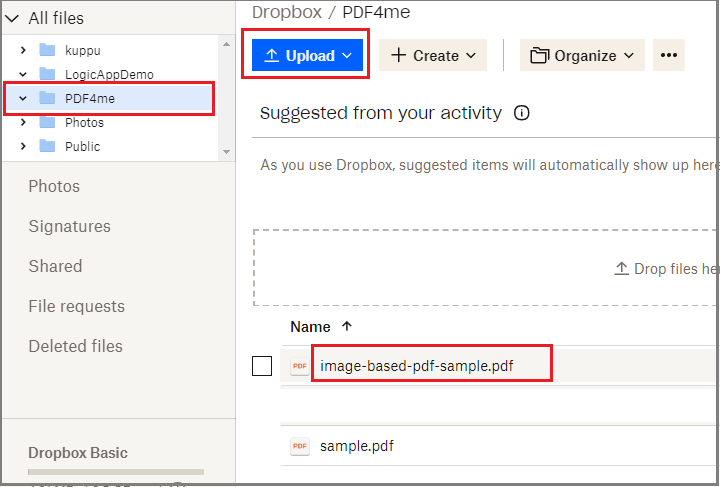Click the folder tree scrollbar up arrow
The width and height of the screenshot is (720, 487).
(226, 44)
